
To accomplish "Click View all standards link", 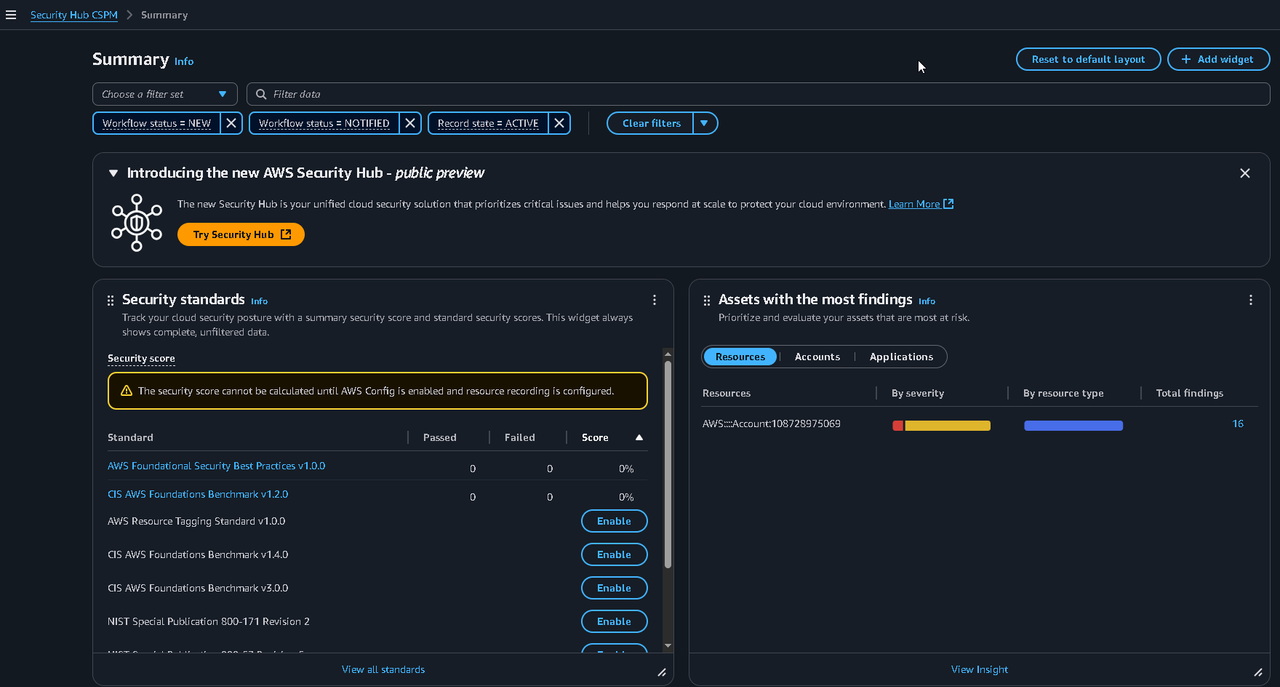I will [383, 670].
